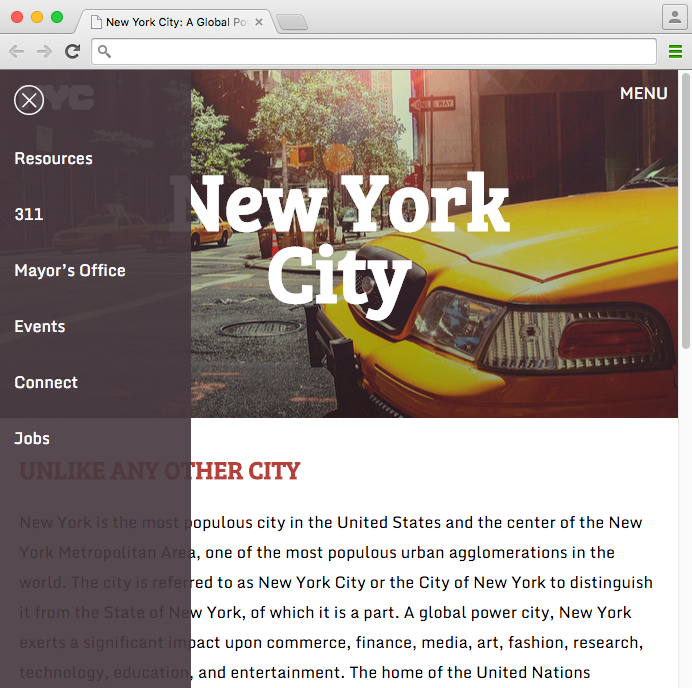This screenshot has width=692, height=688.
Task: Focus the browser address bar
Action: [x=380, y=52]
